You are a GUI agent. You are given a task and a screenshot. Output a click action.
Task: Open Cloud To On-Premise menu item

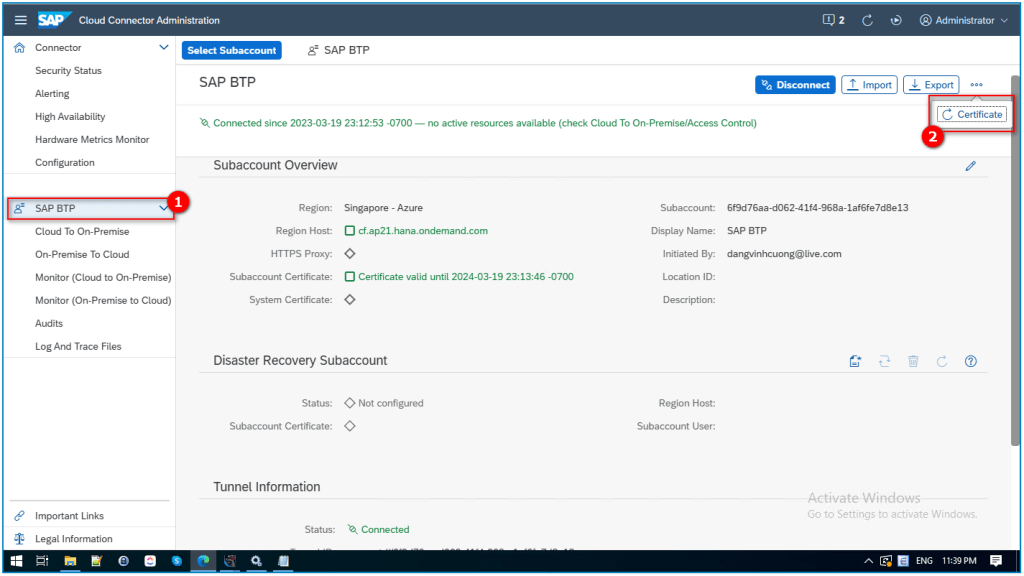82,231
